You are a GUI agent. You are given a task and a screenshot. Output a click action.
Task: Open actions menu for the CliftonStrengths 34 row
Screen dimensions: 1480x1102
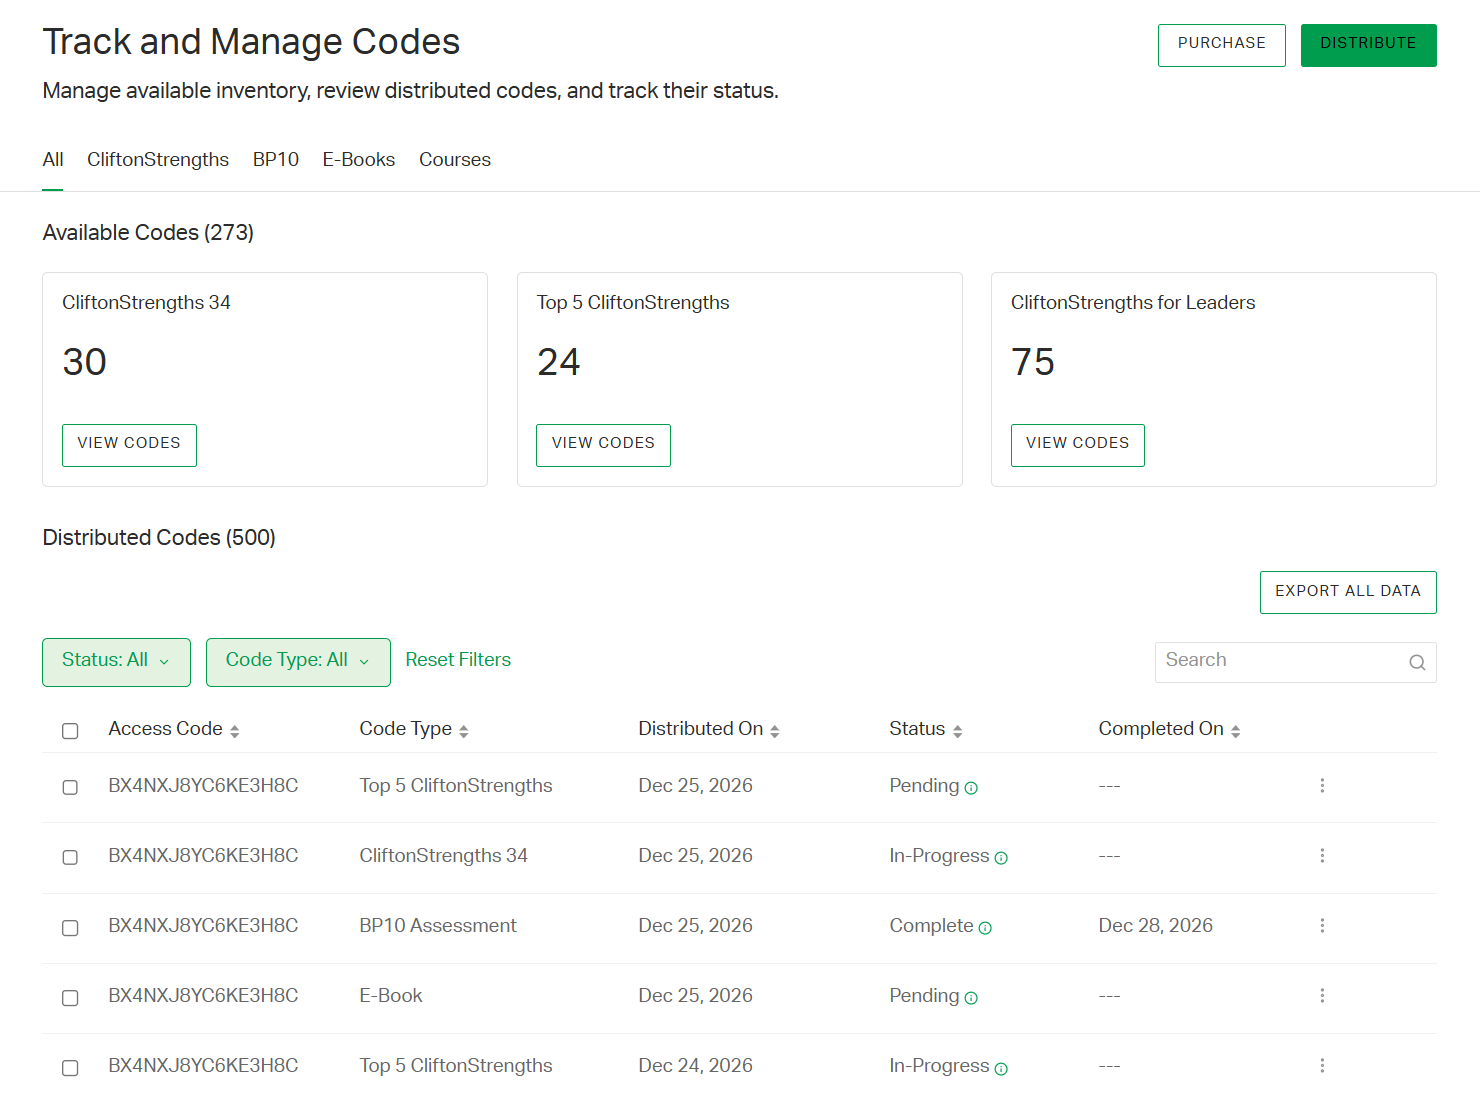click(x=1322, y=856)
